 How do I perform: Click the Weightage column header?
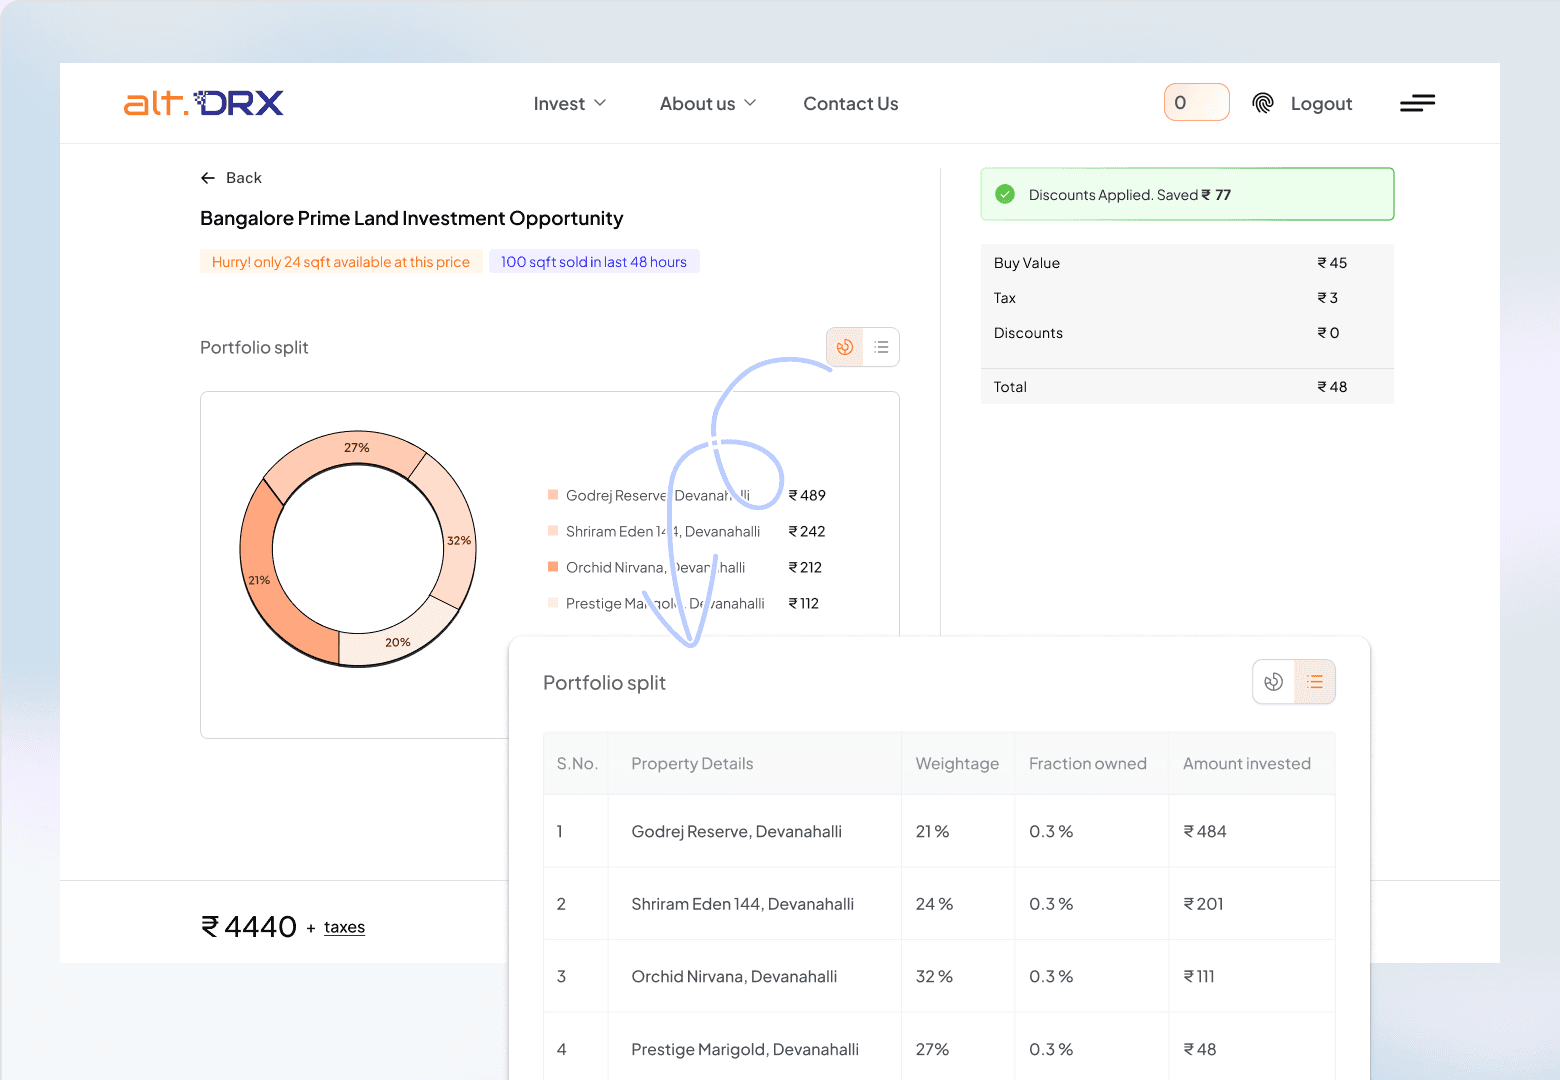pos(957,764)
